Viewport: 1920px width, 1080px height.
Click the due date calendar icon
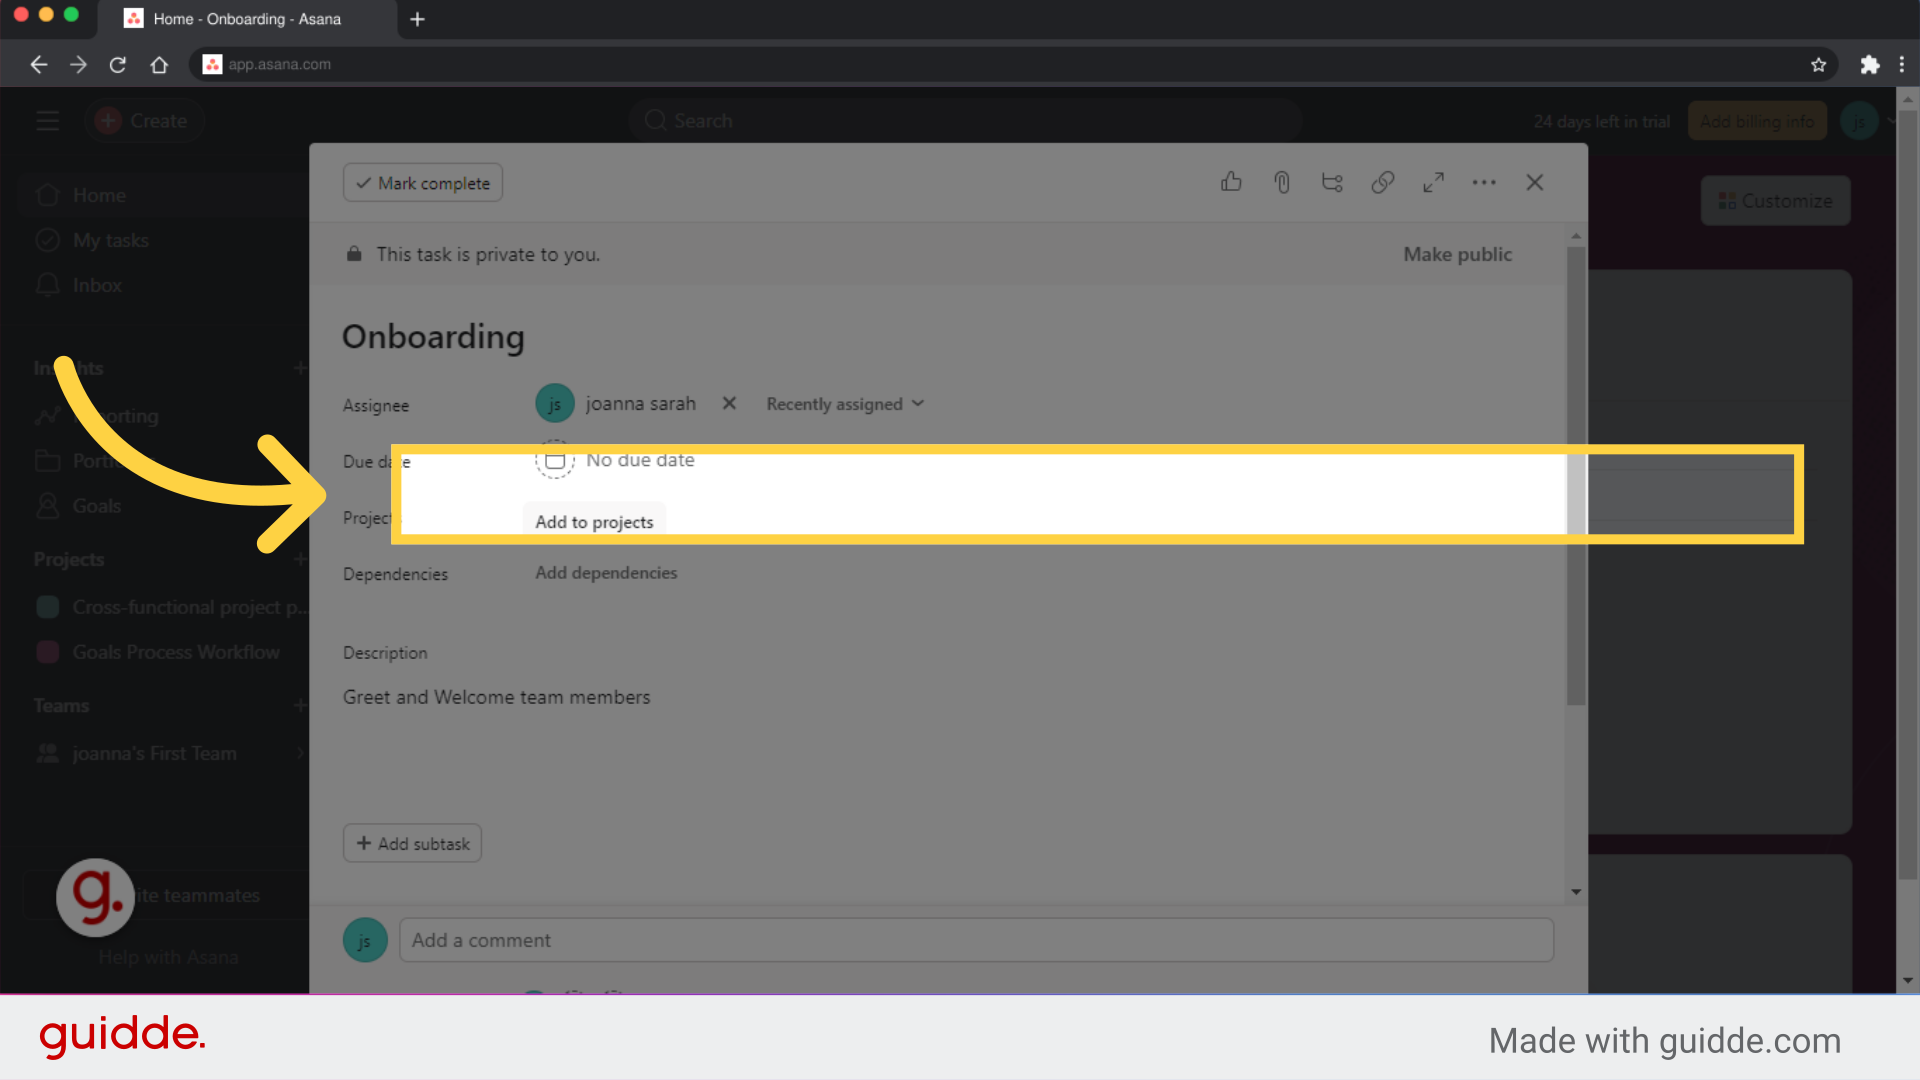click(555, 460)
